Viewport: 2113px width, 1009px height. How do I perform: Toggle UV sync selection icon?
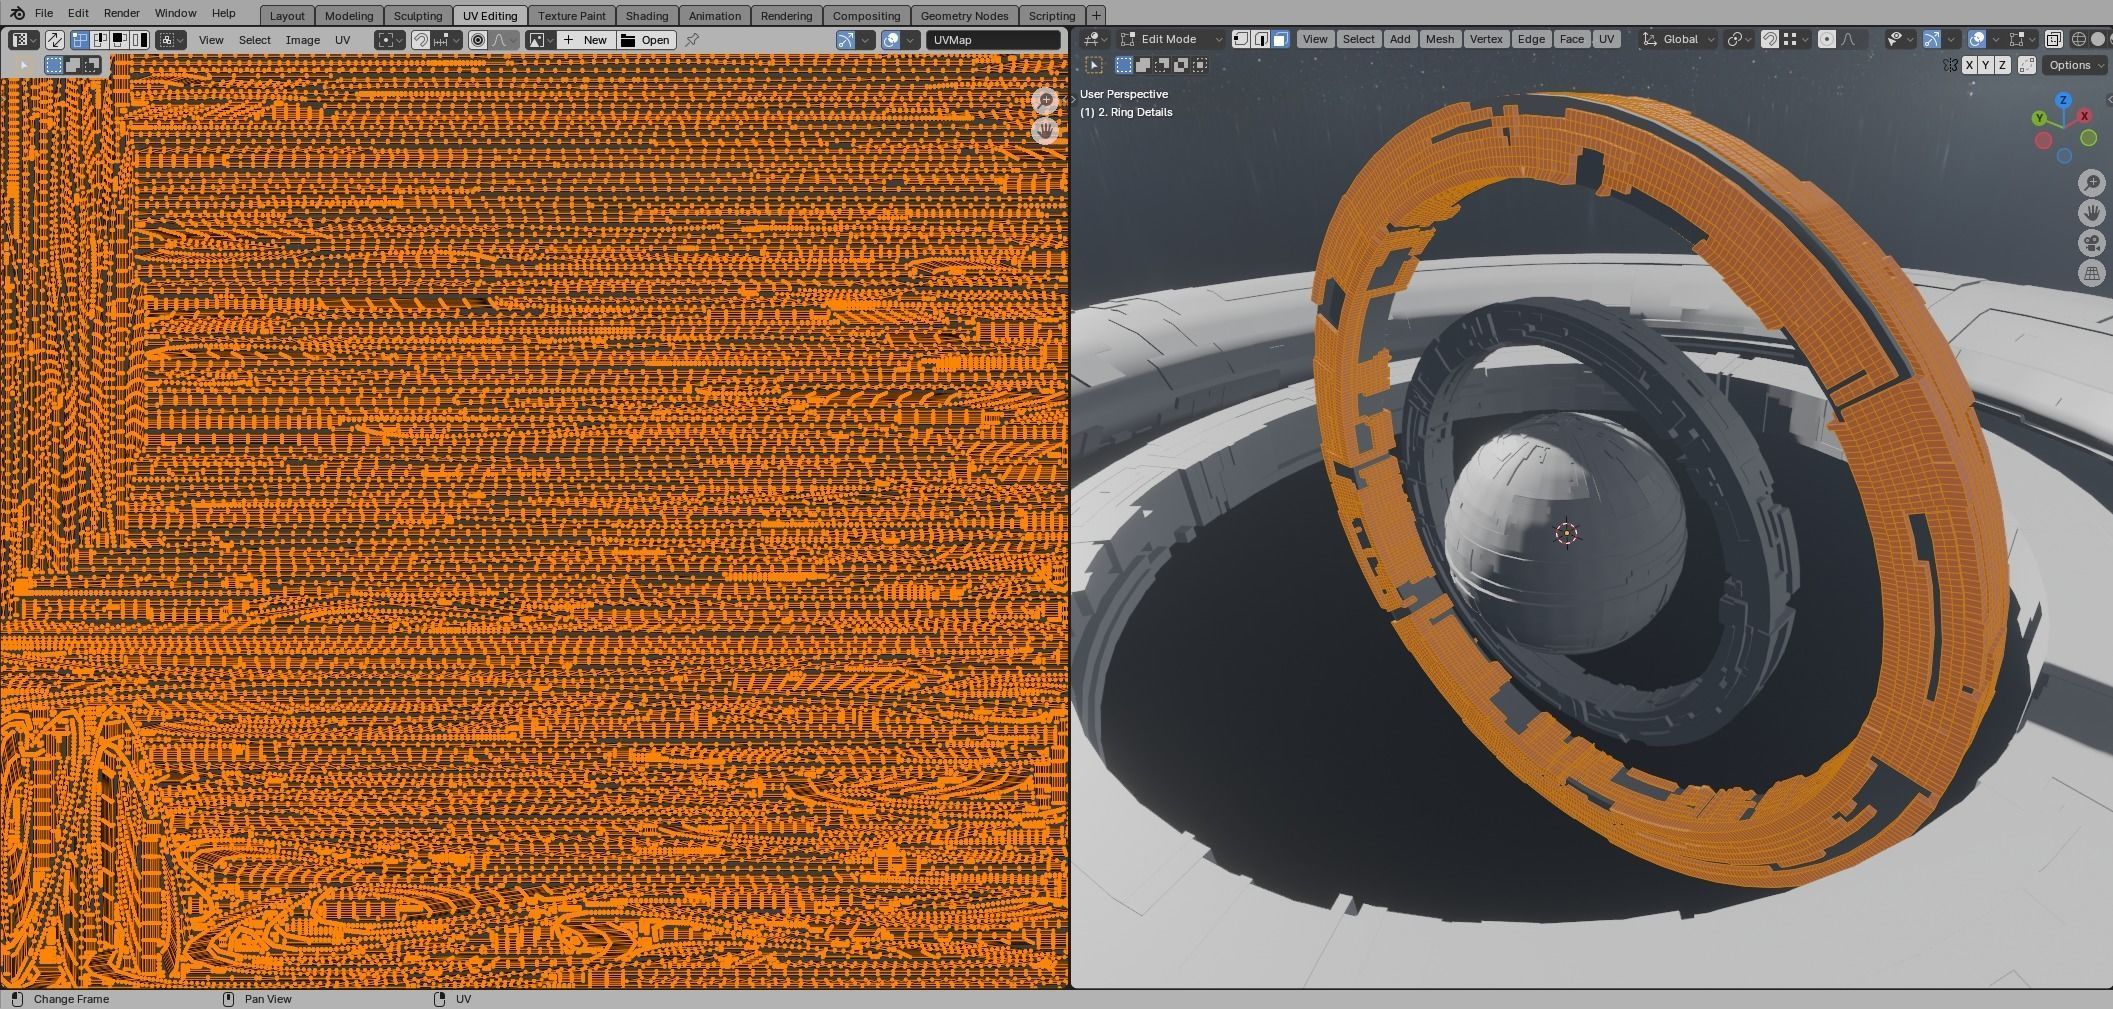pyautogui.click(x=55, y=40)
